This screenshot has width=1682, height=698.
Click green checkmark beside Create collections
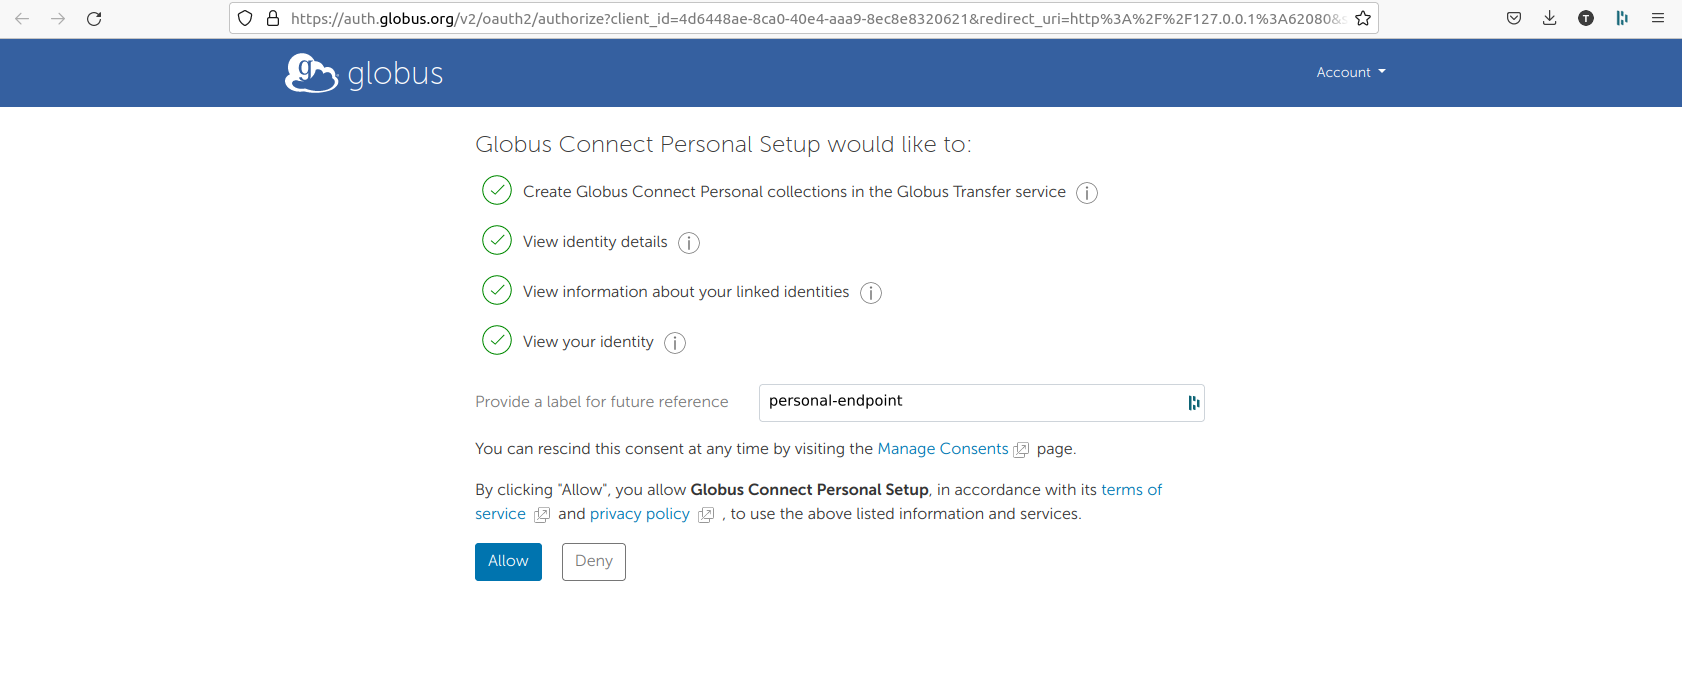point(497,190)
